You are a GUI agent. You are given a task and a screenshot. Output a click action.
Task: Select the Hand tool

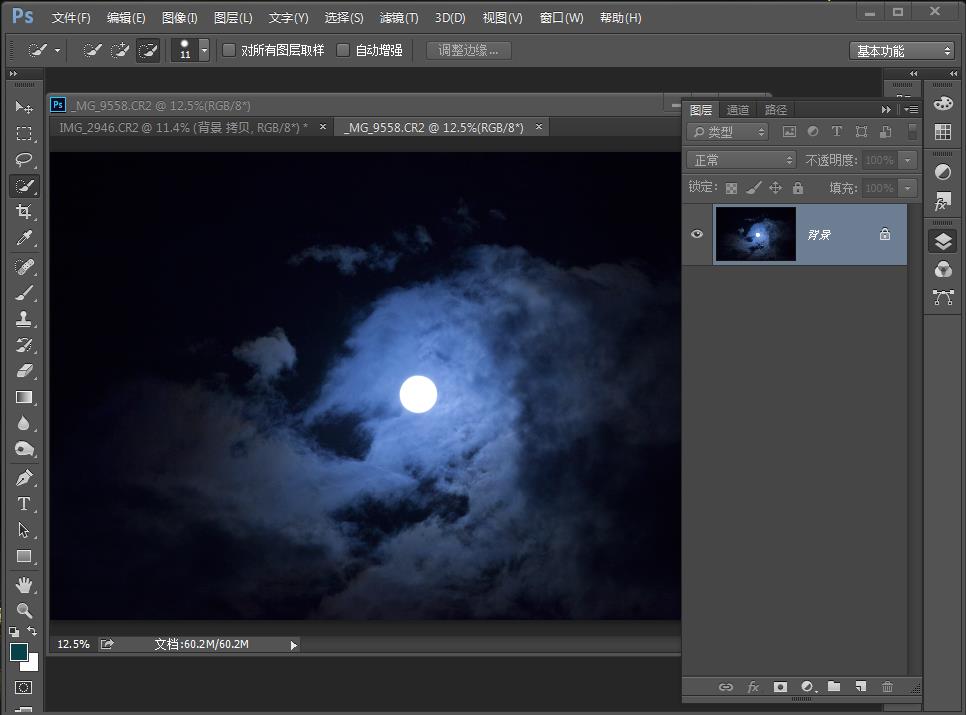[24, 584]
